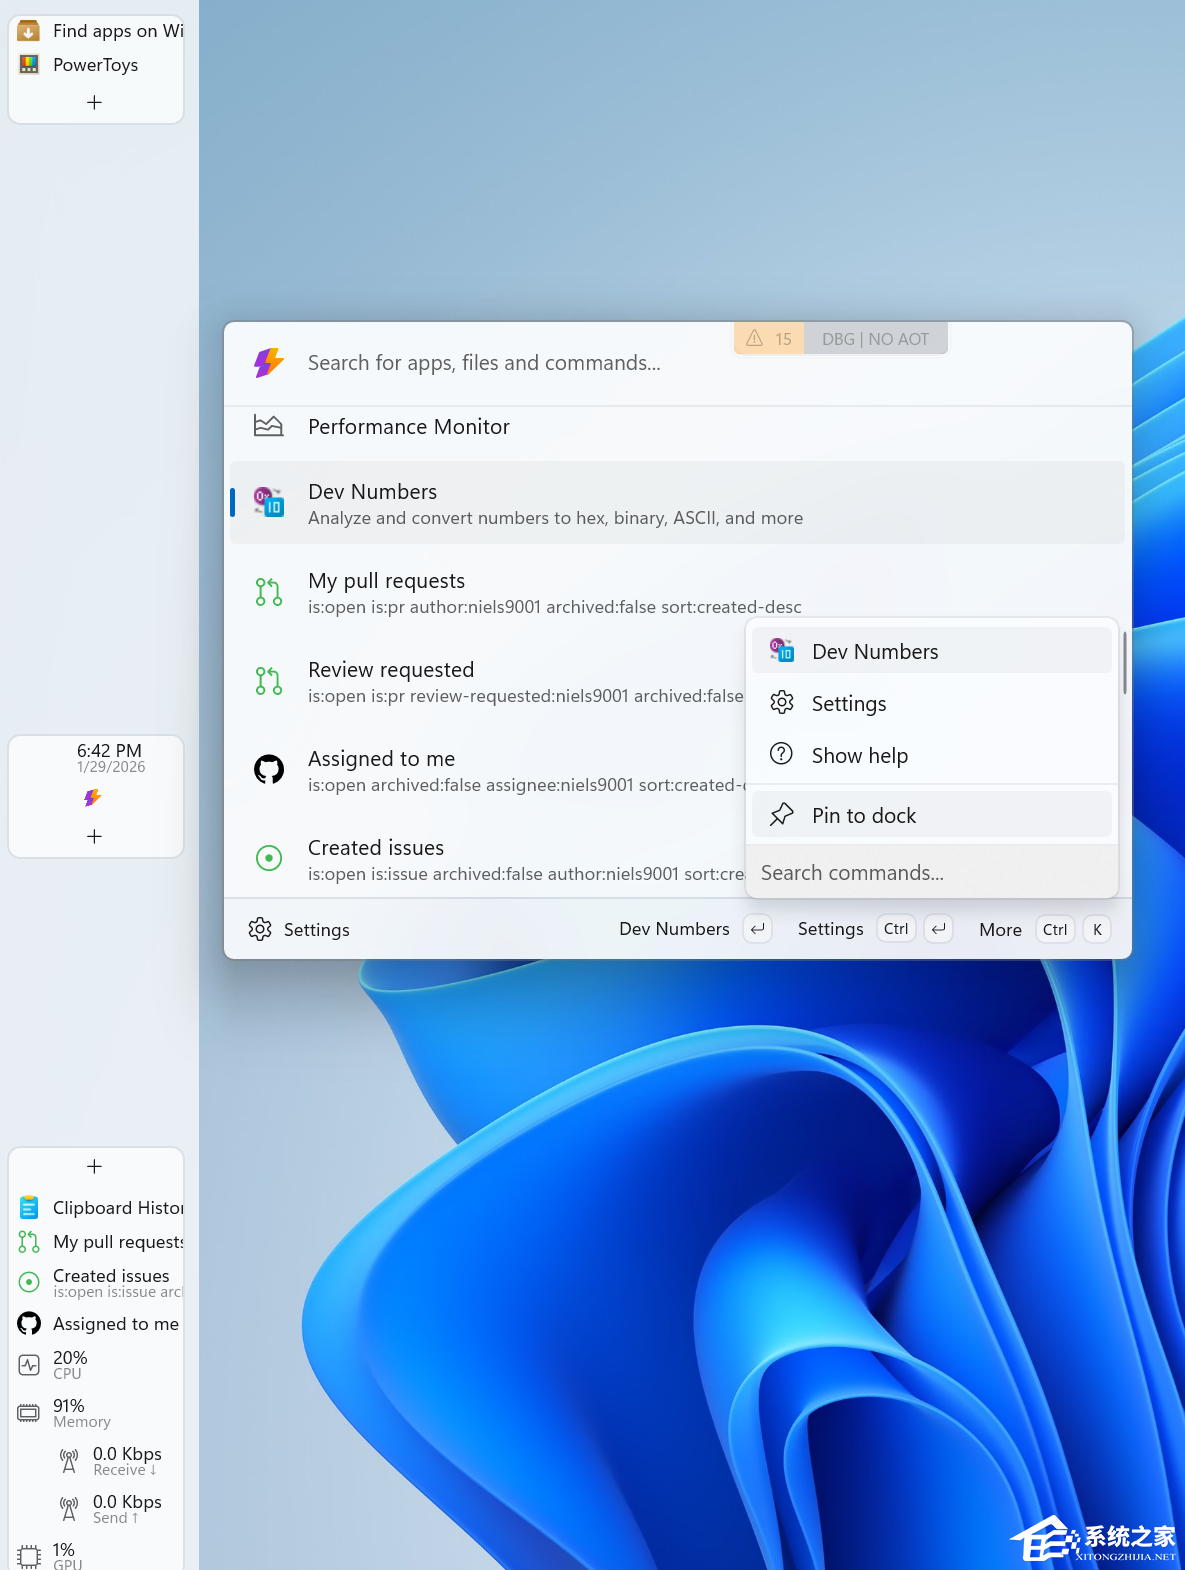Click the Dev Numbers icon in results list

268,502
